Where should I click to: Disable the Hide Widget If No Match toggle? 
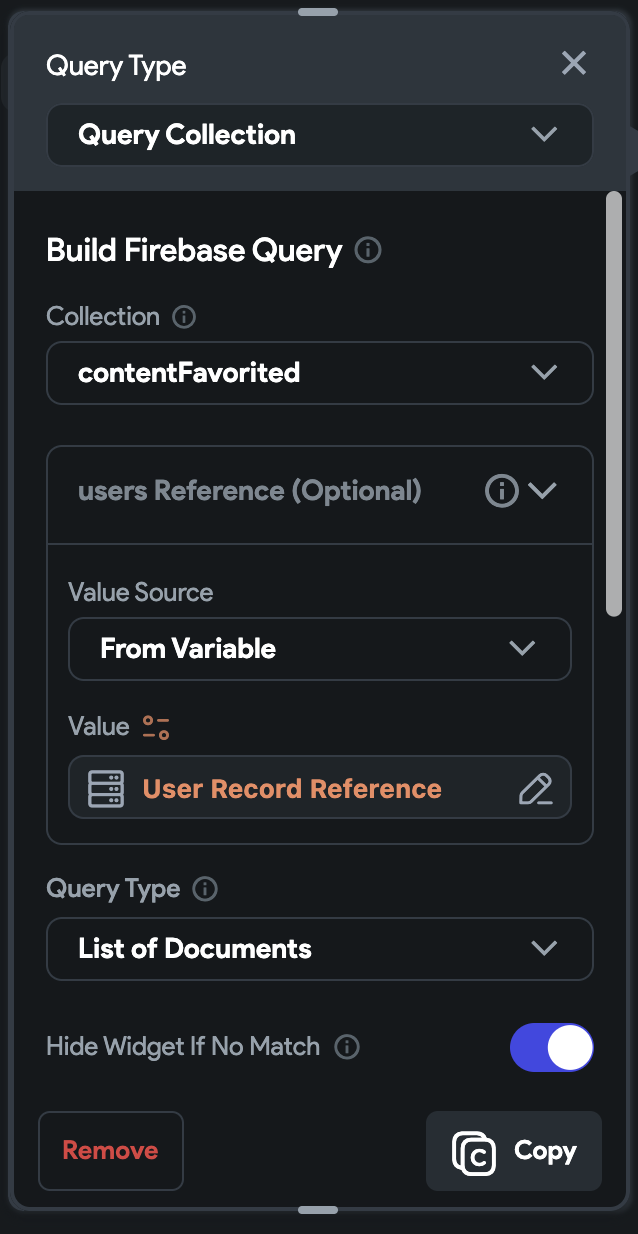click(552, 1047)
